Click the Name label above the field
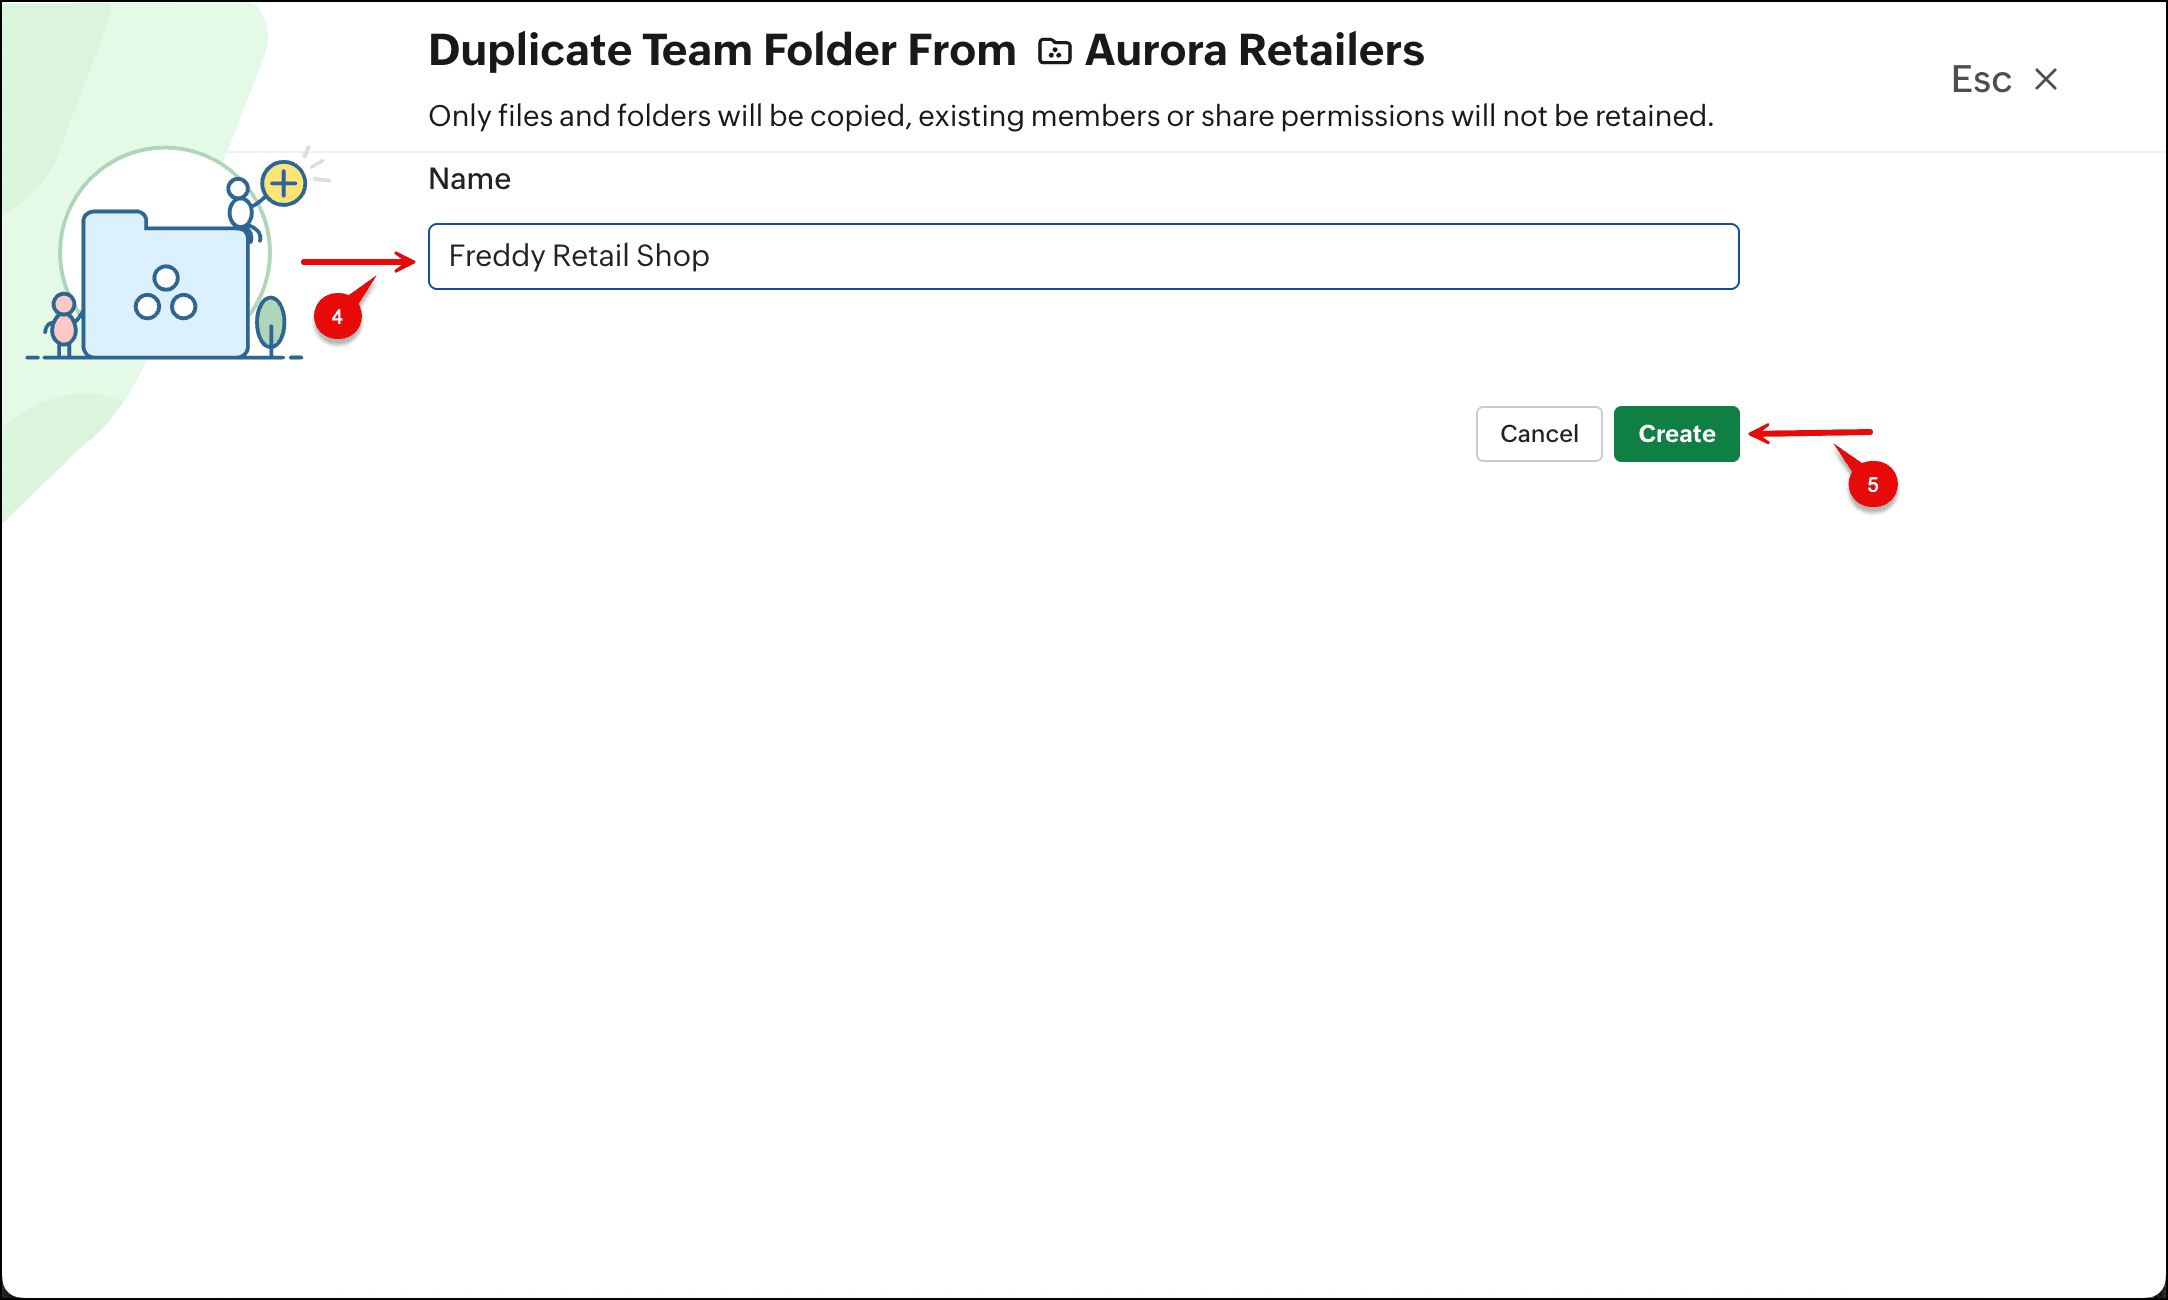Image resolution: width=2168 pixels, height=1300 pixels. [x=469, y=179]
